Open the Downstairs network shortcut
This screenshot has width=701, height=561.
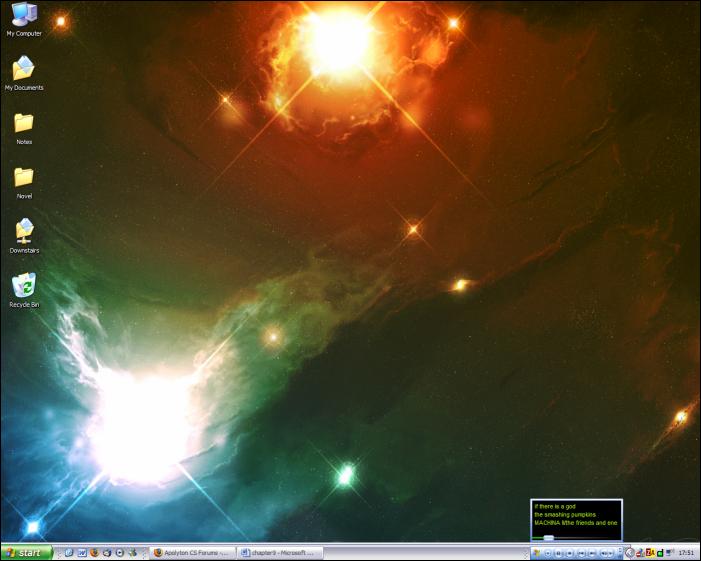coord(23,232)
